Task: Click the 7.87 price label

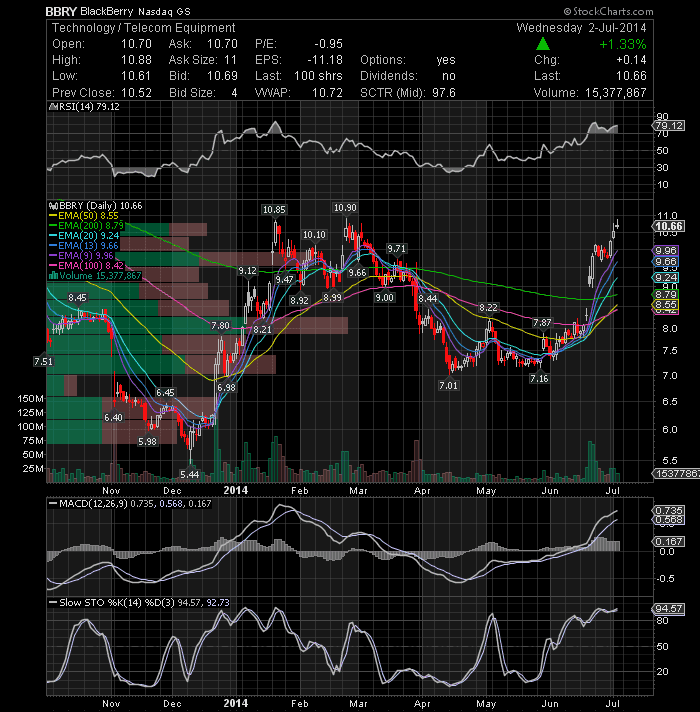Action: [x=542, y=323]
